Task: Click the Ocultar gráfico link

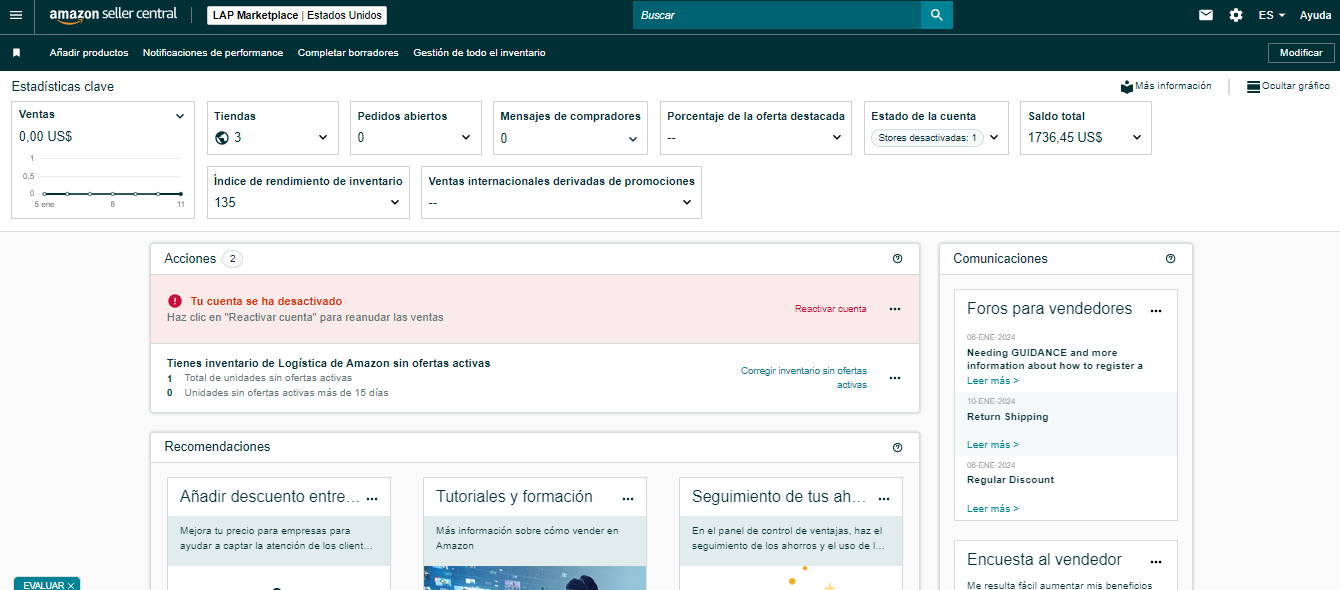Action: click(1296, 87)
